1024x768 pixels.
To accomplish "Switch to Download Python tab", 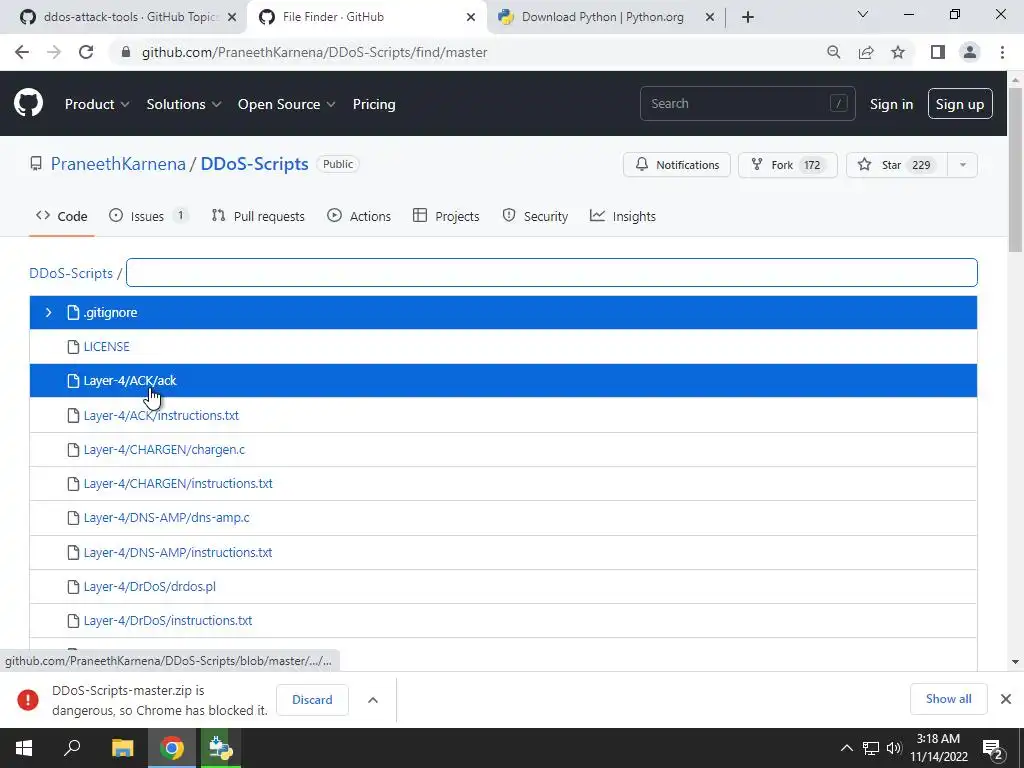I will point(602,17).
